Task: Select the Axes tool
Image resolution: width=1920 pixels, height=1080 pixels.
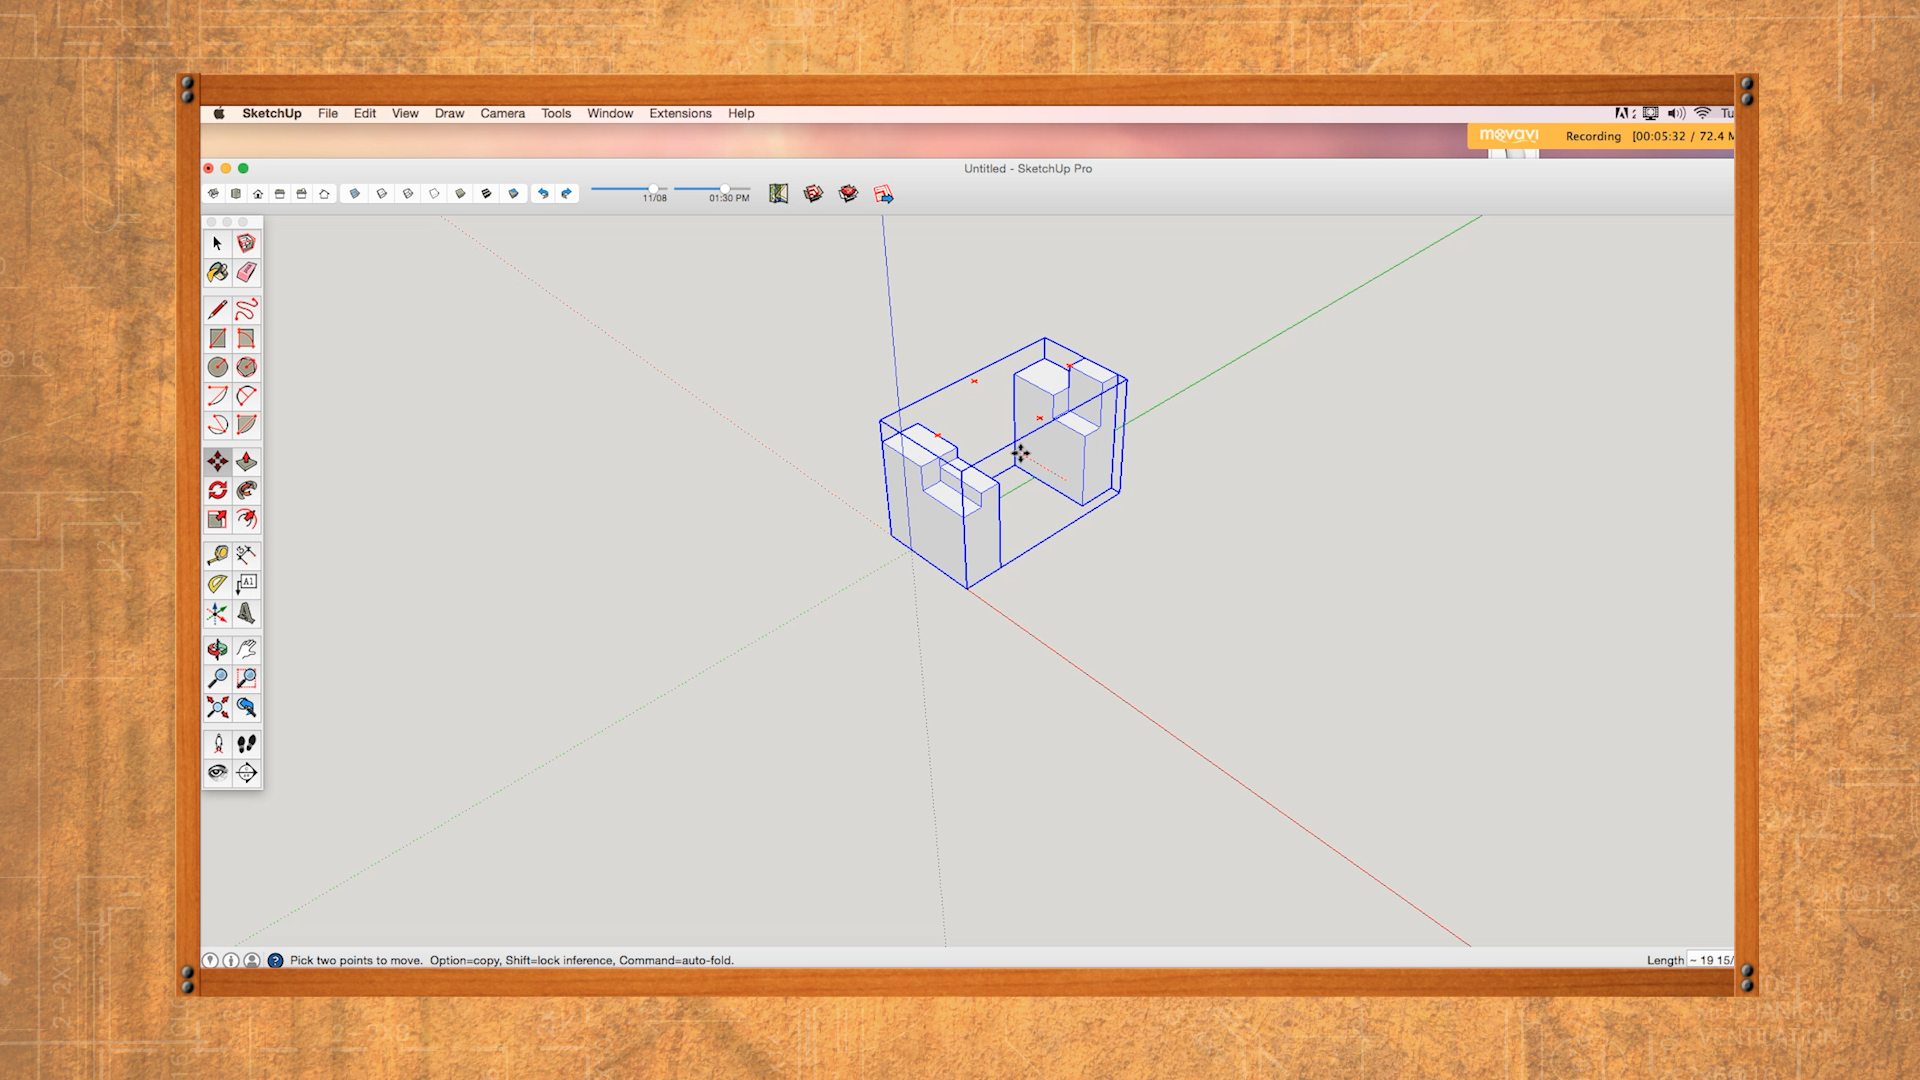Action: (x=217, y=613)
